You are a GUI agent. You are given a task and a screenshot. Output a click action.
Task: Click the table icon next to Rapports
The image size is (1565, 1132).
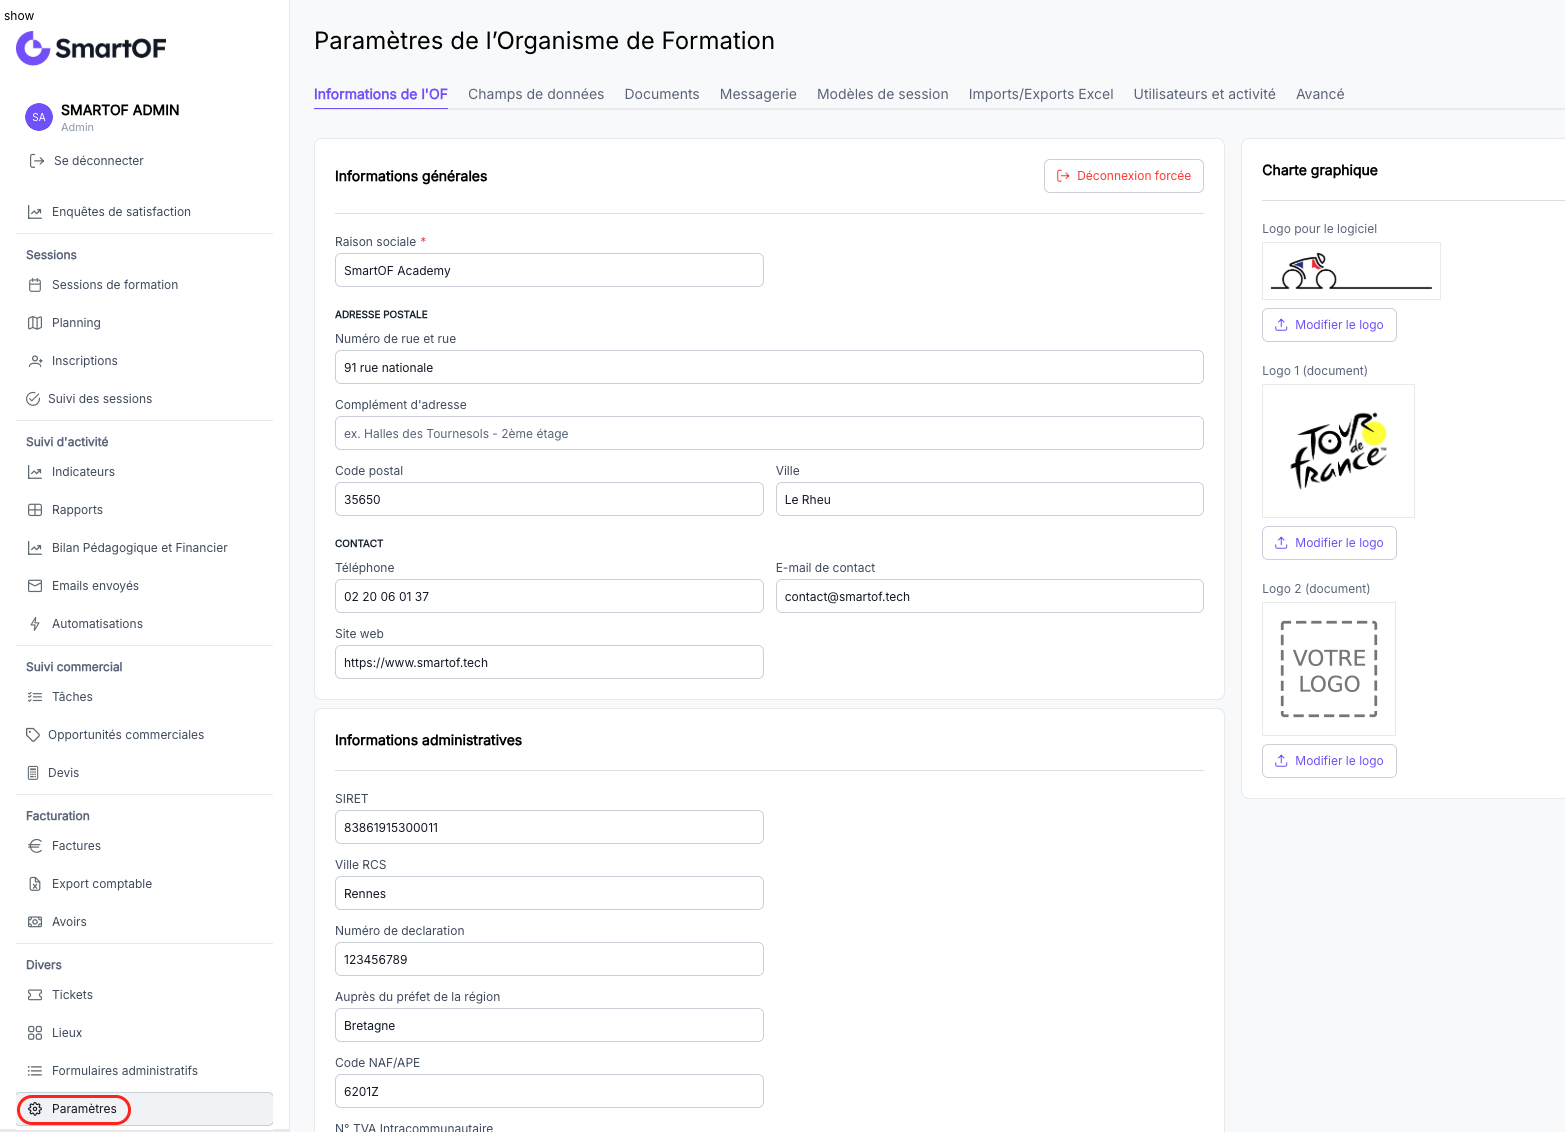tap(35, 510)
